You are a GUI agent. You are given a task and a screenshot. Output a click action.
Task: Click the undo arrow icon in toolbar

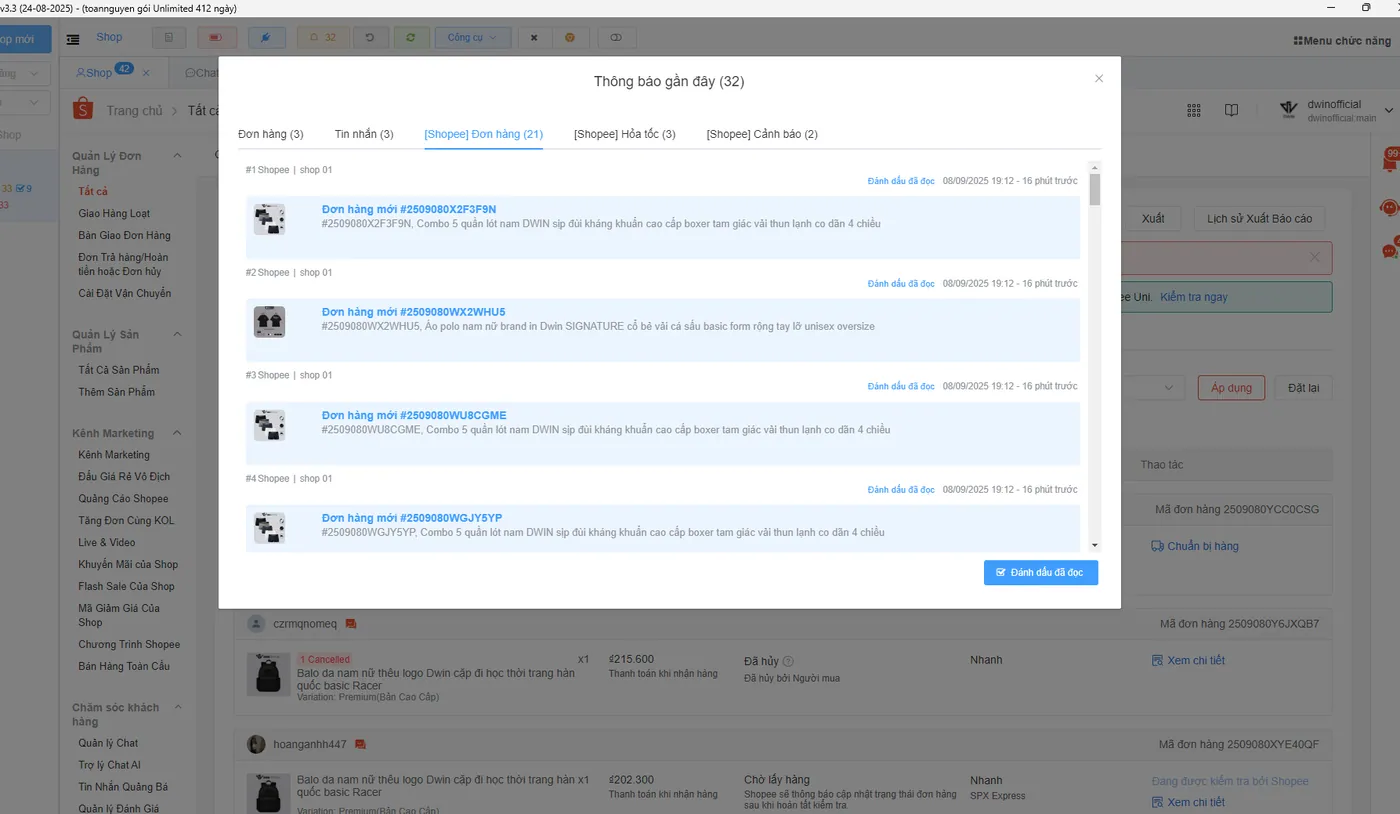pos(371,37)
